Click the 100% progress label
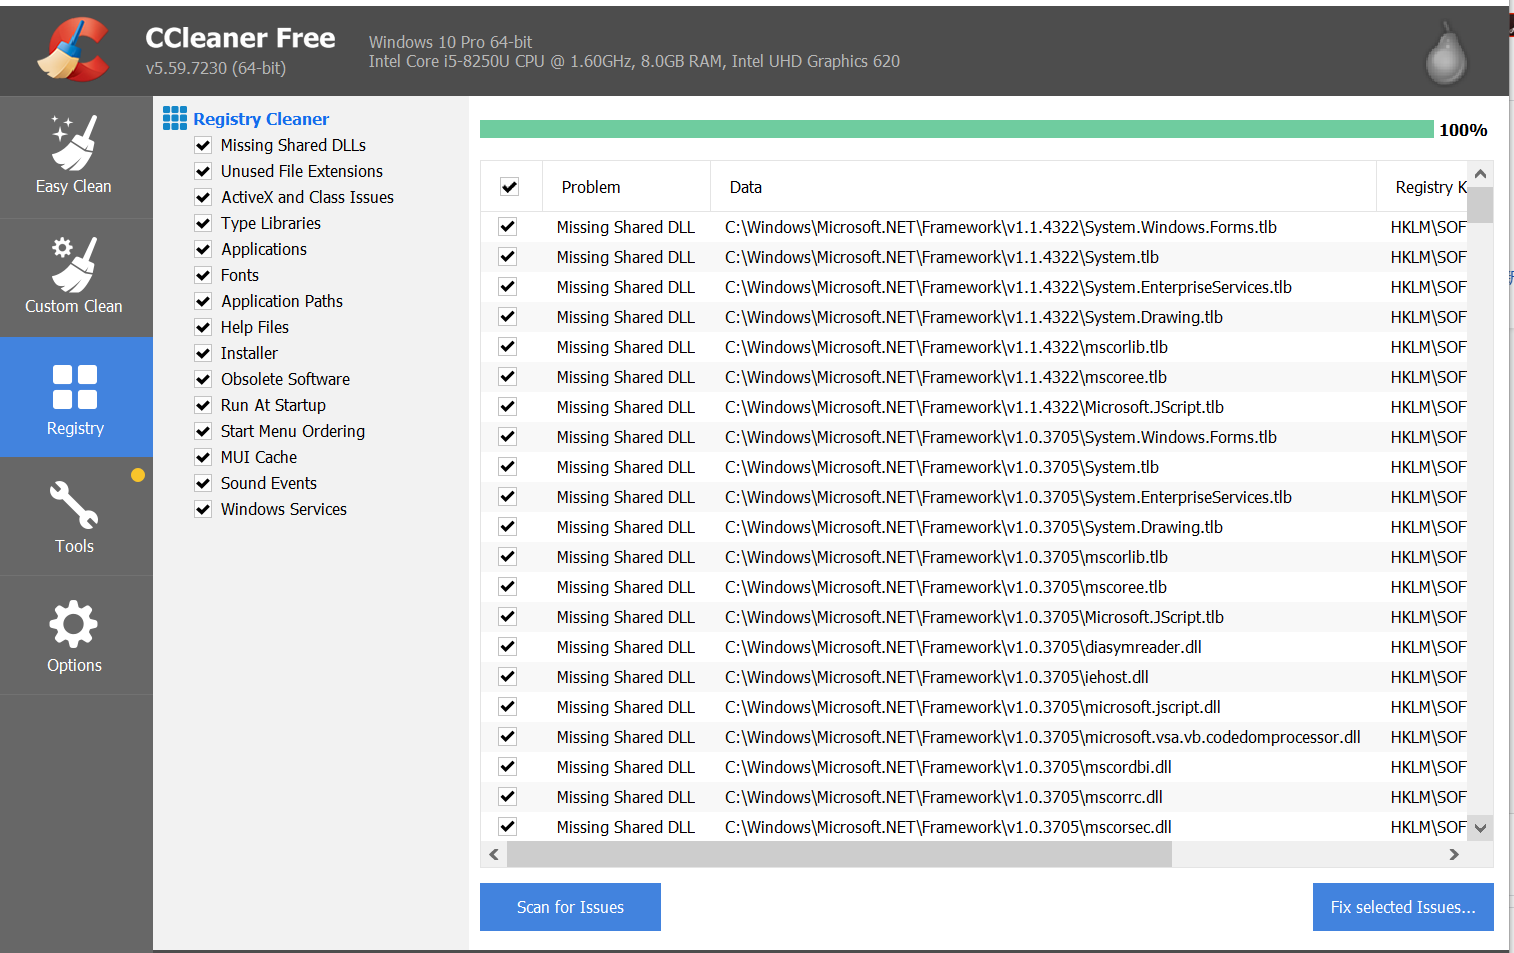 click(x=1463, y=130)
